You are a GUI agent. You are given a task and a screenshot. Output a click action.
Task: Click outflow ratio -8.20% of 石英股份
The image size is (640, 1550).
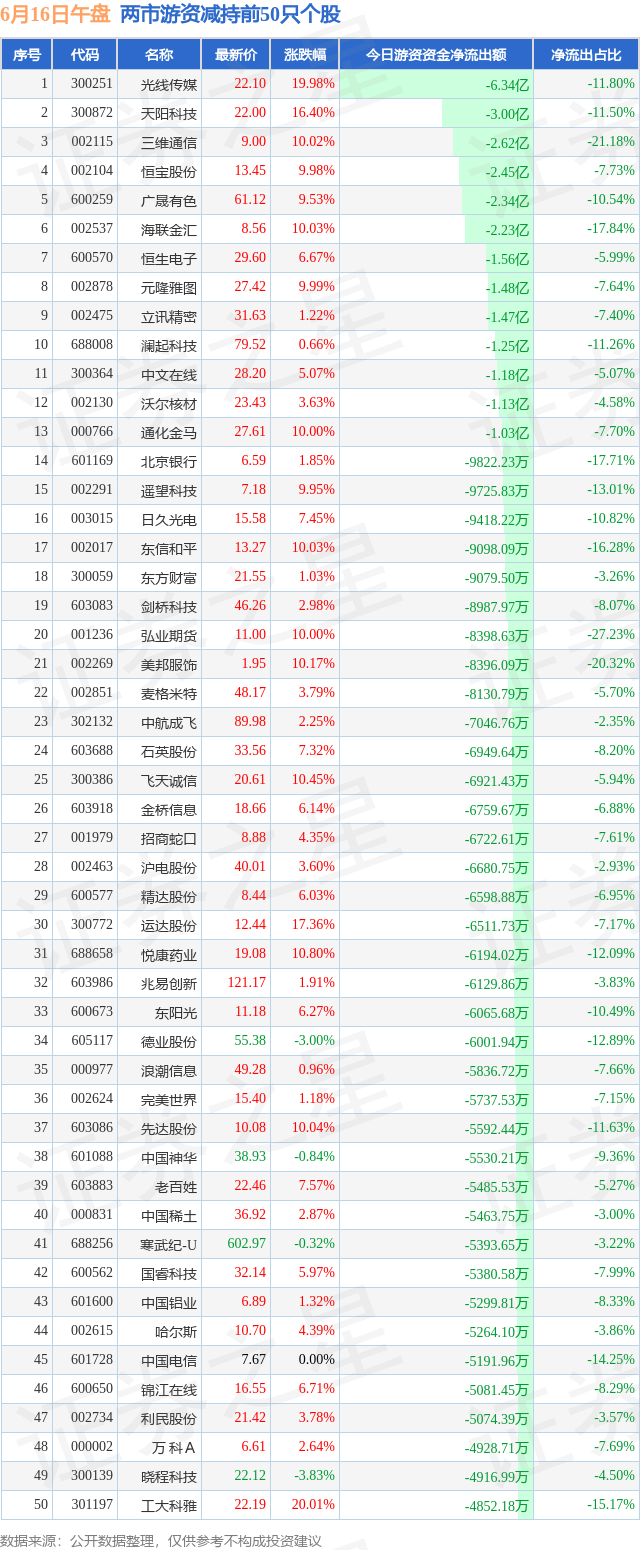point(615,751)
